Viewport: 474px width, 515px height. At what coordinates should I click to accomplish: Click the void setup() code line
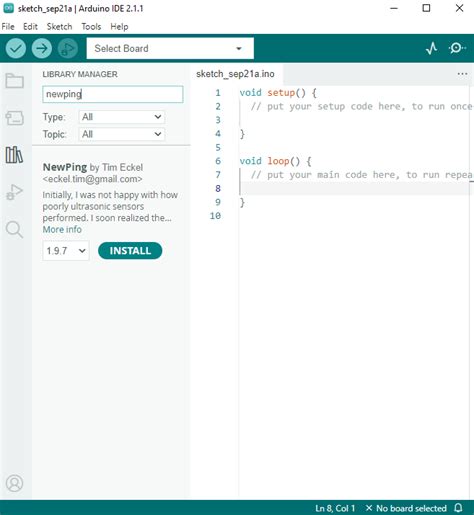coord(278,93)
